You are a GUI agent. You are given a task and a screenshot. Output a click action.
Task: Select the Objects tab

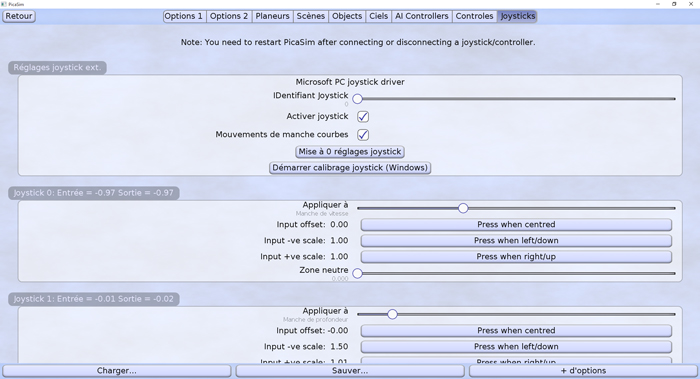(347, 16)
